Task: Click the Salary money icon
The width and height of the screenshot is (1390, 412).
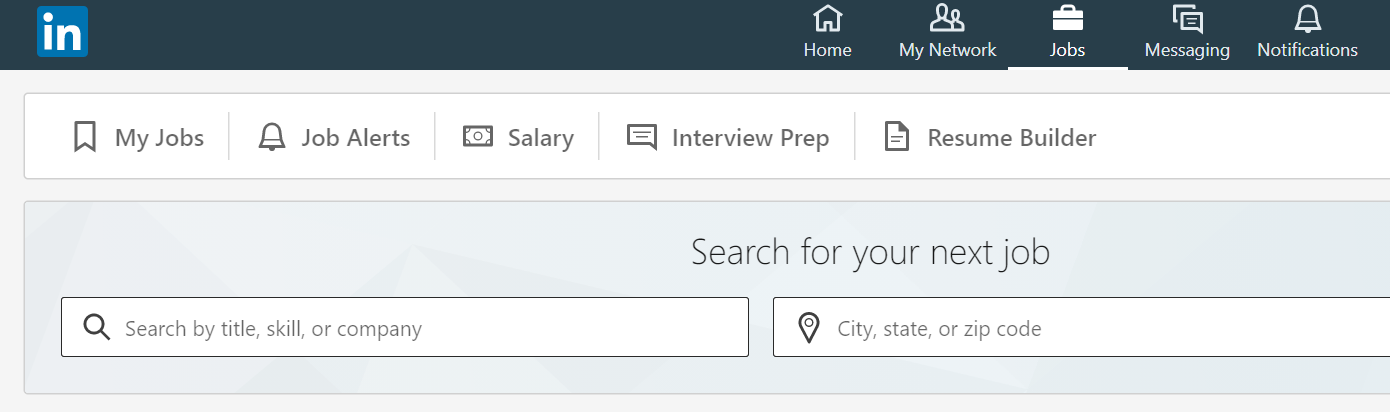Action: coord(478,136)
